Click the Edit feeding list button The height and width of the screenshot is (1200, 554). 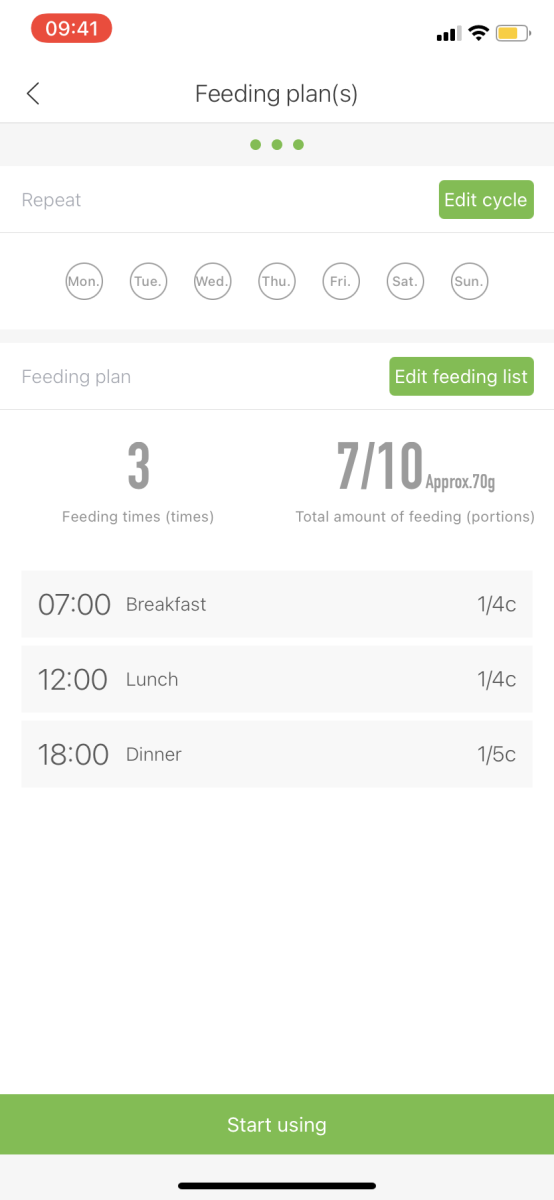(x=461, y=377)
